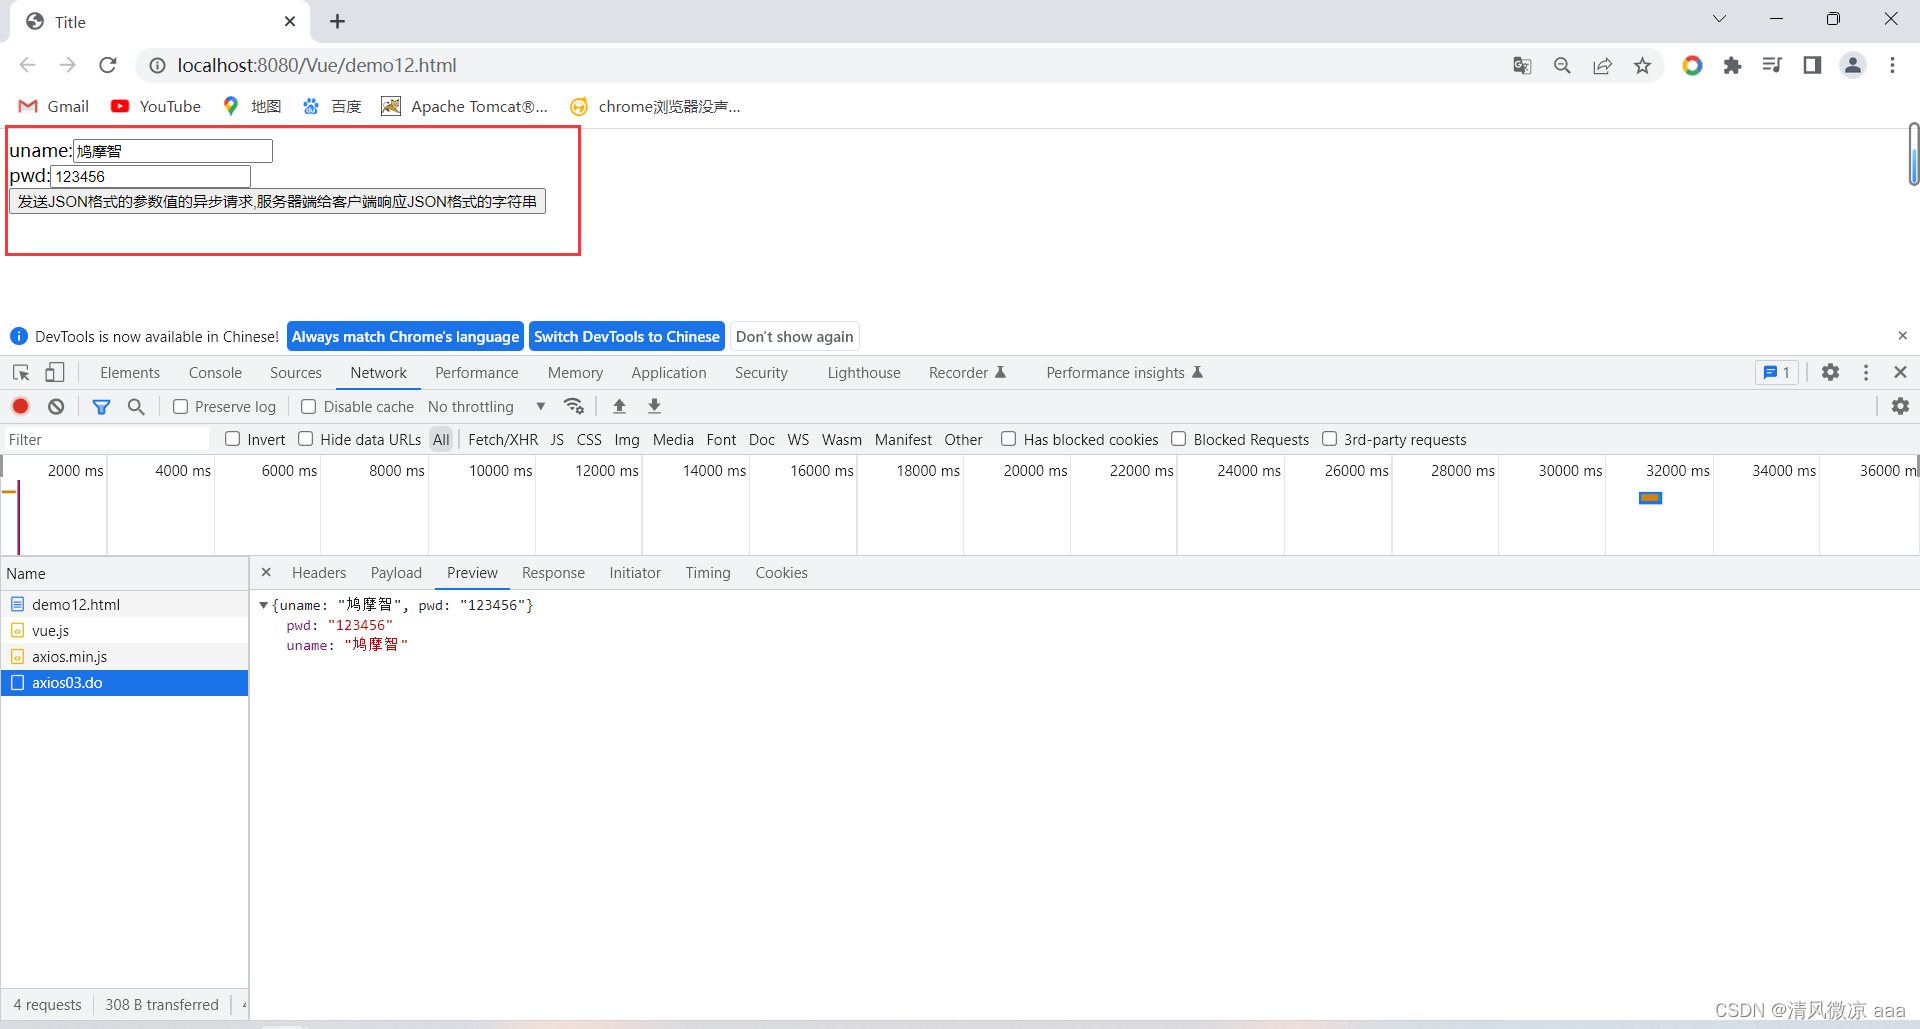Viewport: 1920px width, 1029px height.
Task: Collapse the JSON preview object triangle
Action: point(263,605)
